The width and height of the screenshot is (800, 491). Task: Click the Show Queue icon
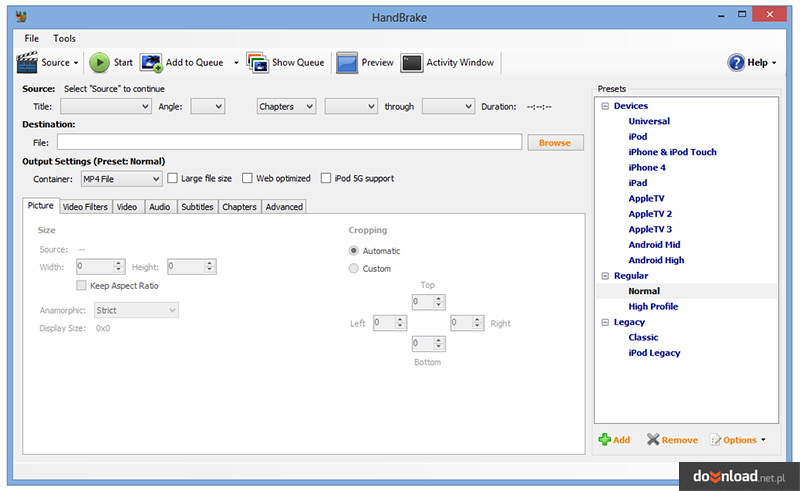pyautogui.click(x=257, y=62)
